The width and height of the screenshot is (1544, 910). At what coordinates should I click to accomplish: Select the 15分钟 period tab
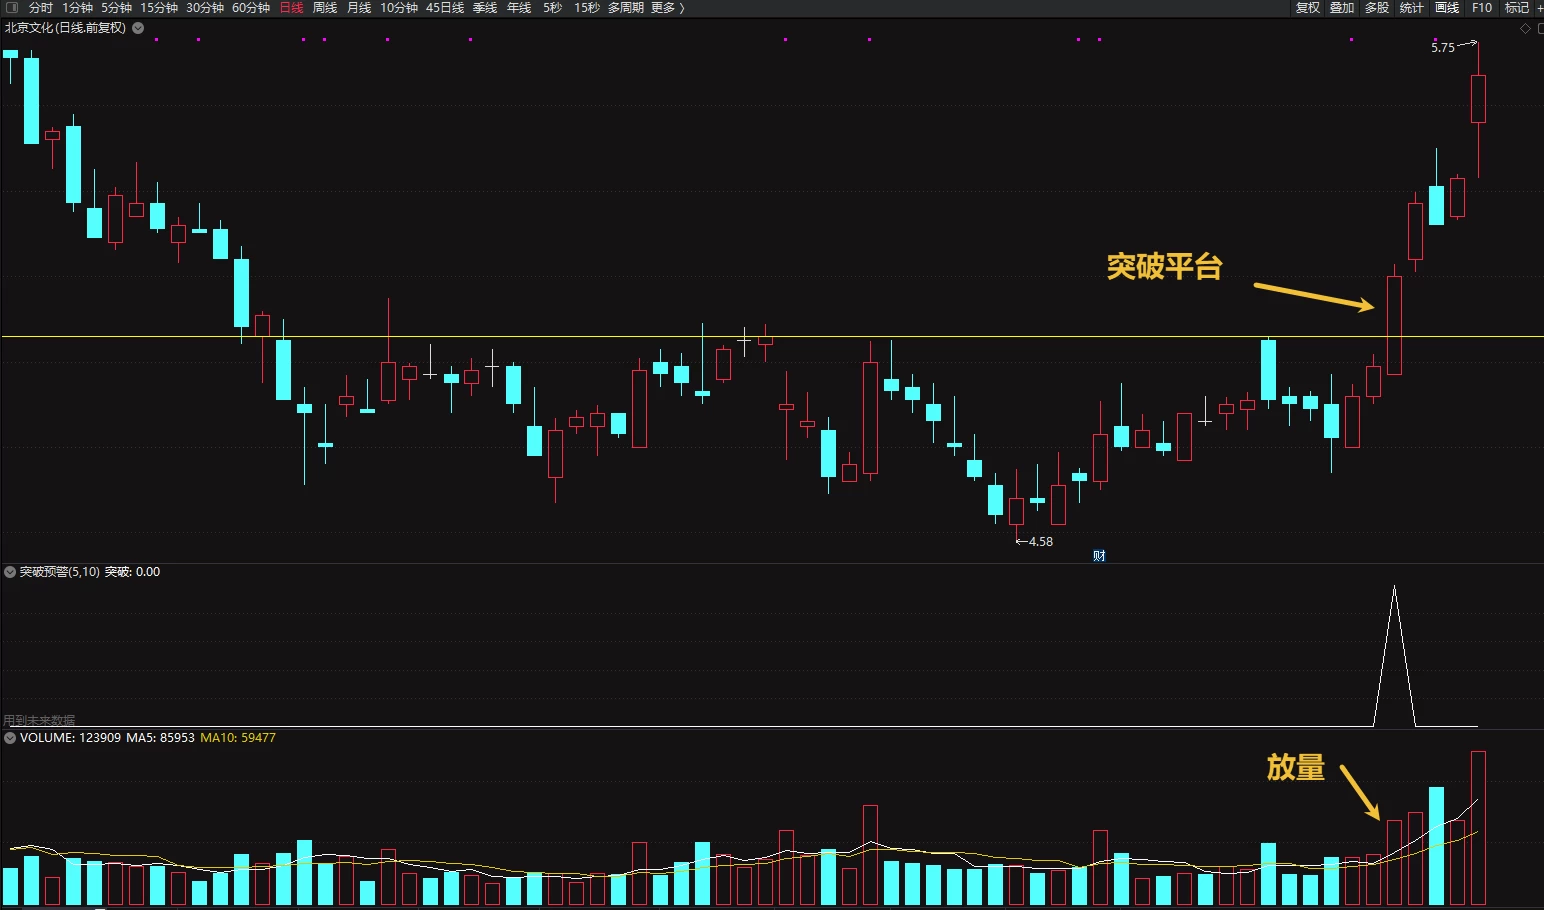point(159,7)
